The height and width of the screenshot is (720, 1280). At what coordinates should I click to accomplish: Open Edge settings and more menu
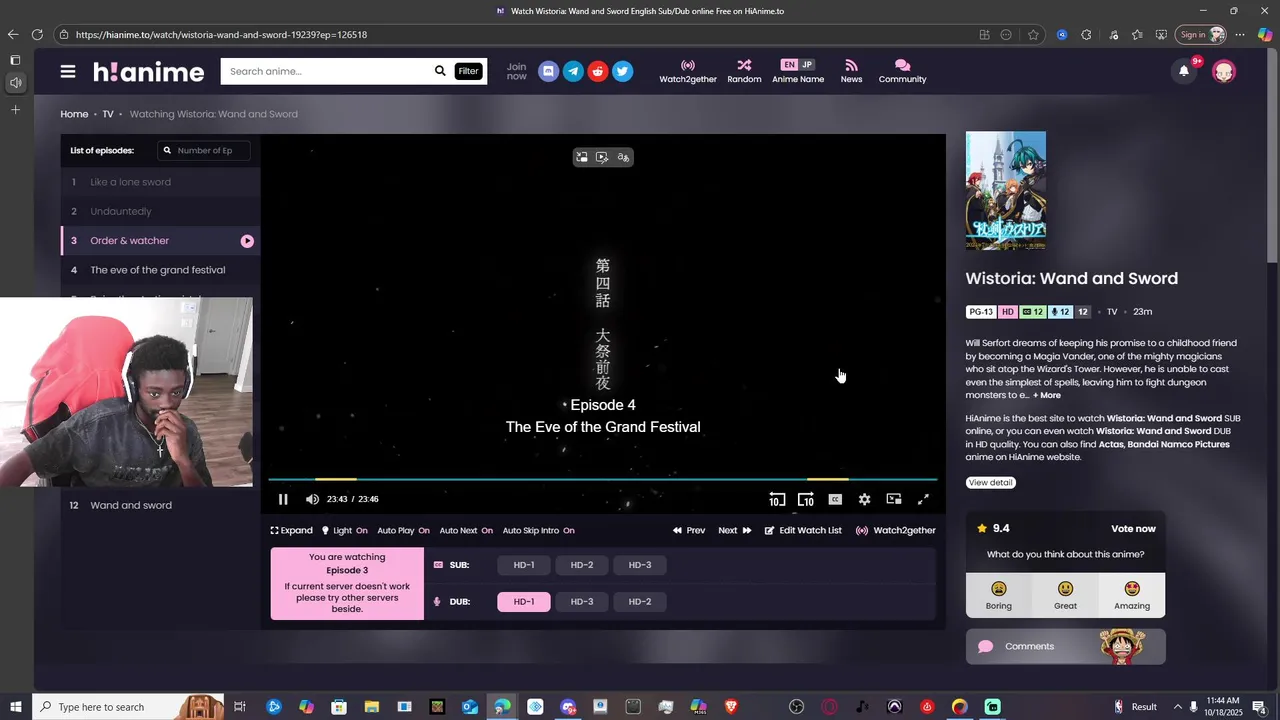click(x=1240, y=35)
